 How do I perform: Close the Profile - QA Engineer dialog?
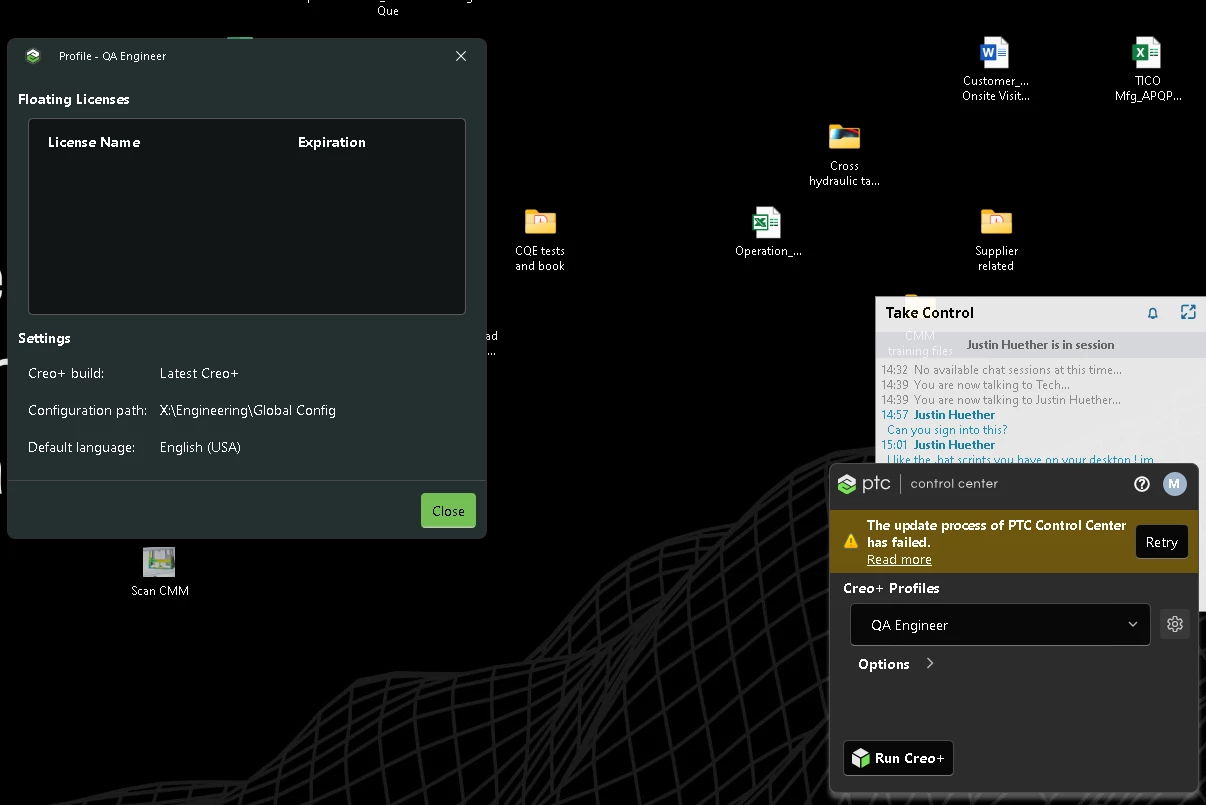tap(448, 511)
